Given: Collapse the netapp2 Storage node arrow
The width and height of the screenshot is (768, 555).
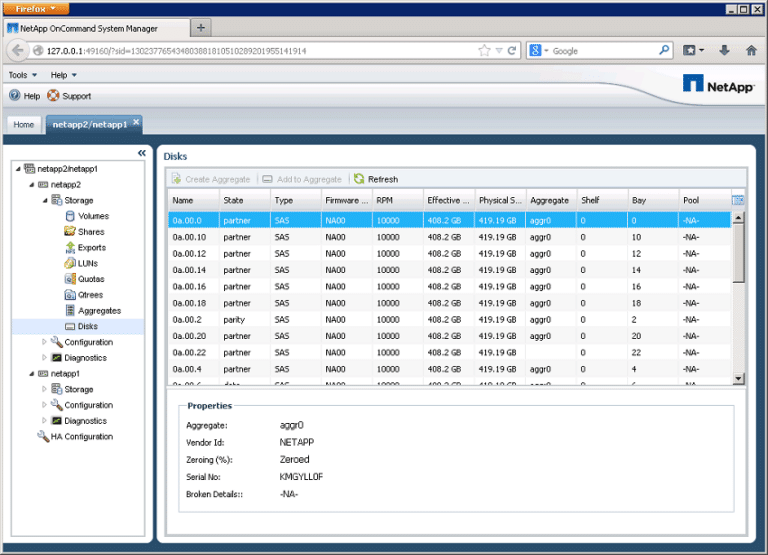Looking at the screenshot, I should [x=45, y=200].
